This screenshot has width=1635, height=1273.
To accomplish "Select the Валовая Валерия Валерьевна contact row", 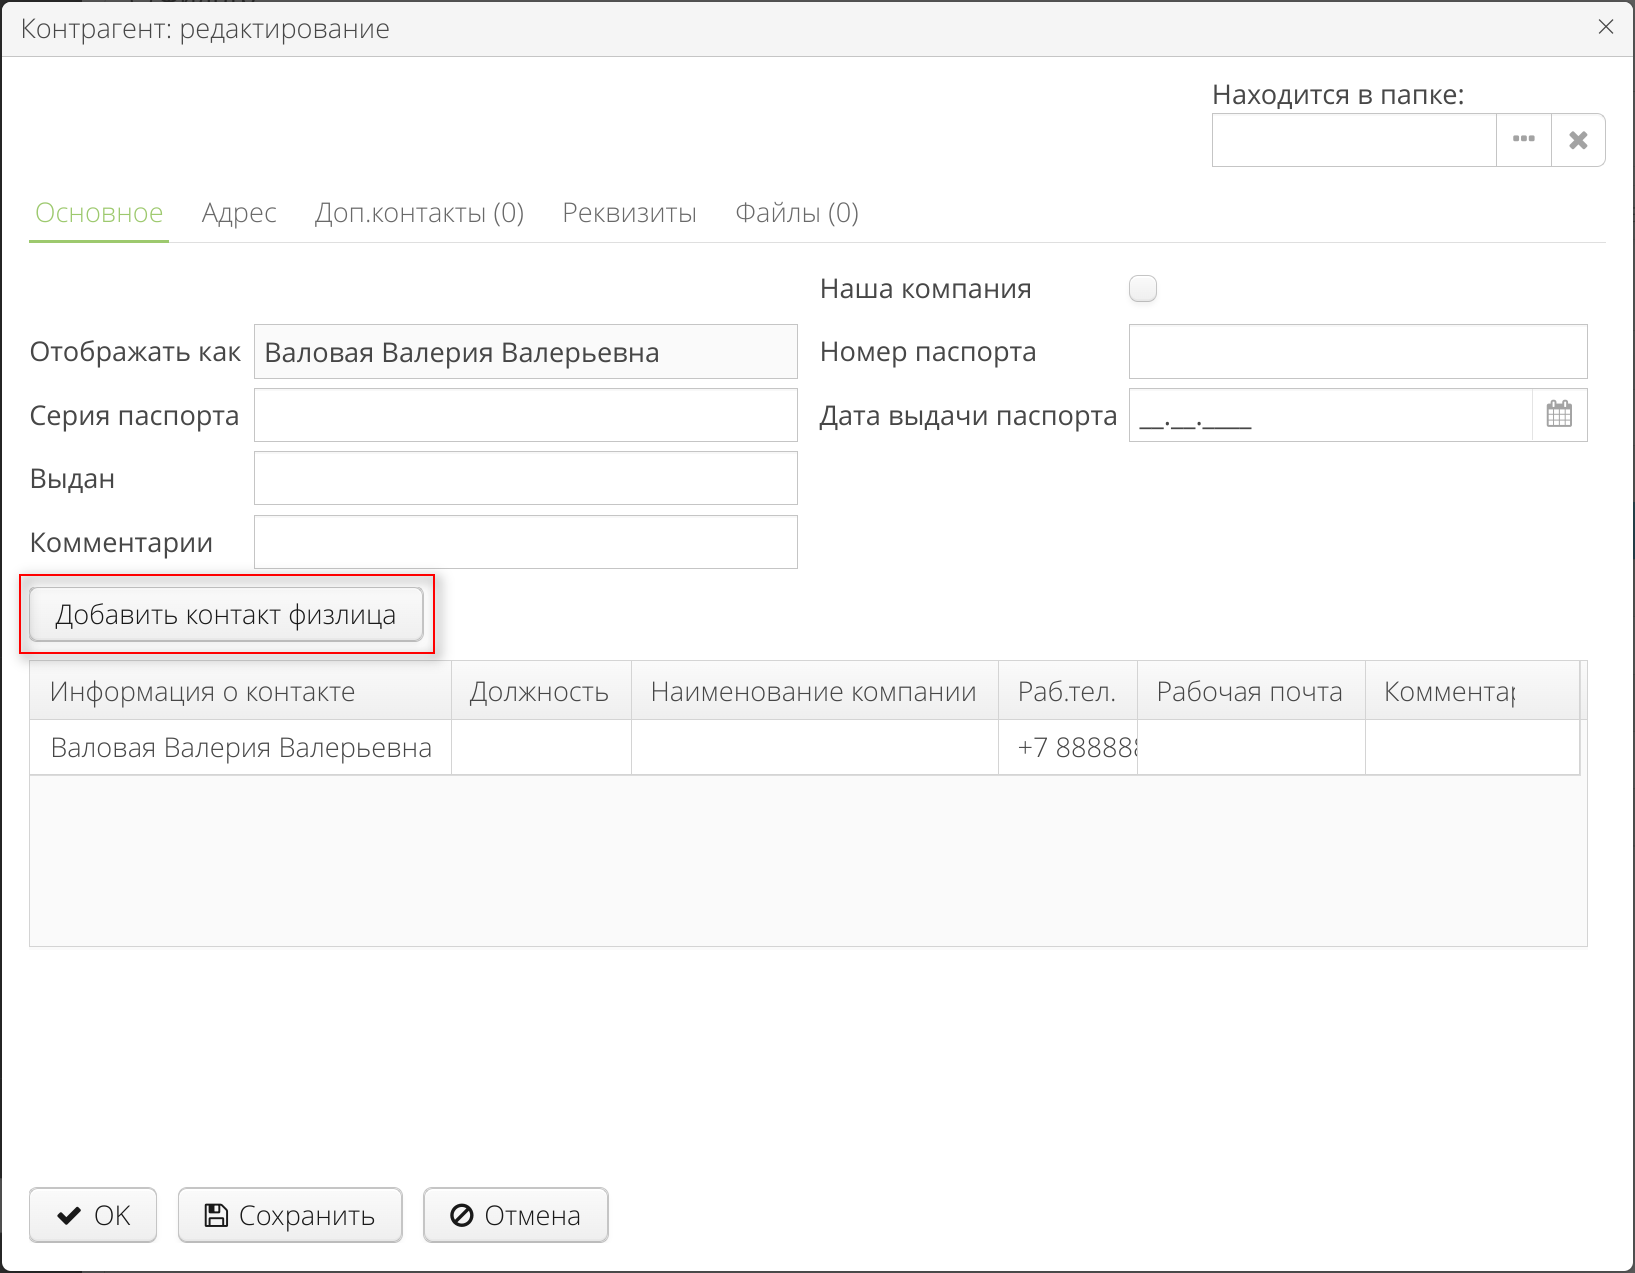I will click(240, 747).
